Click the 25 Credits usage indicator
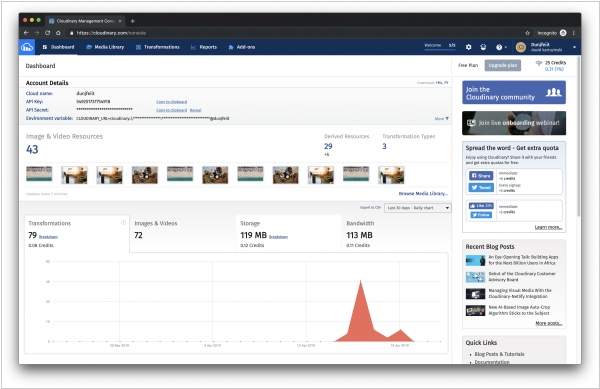Image resolution: width=600 pixels, height=389 pixels. [x=551, y=65]
